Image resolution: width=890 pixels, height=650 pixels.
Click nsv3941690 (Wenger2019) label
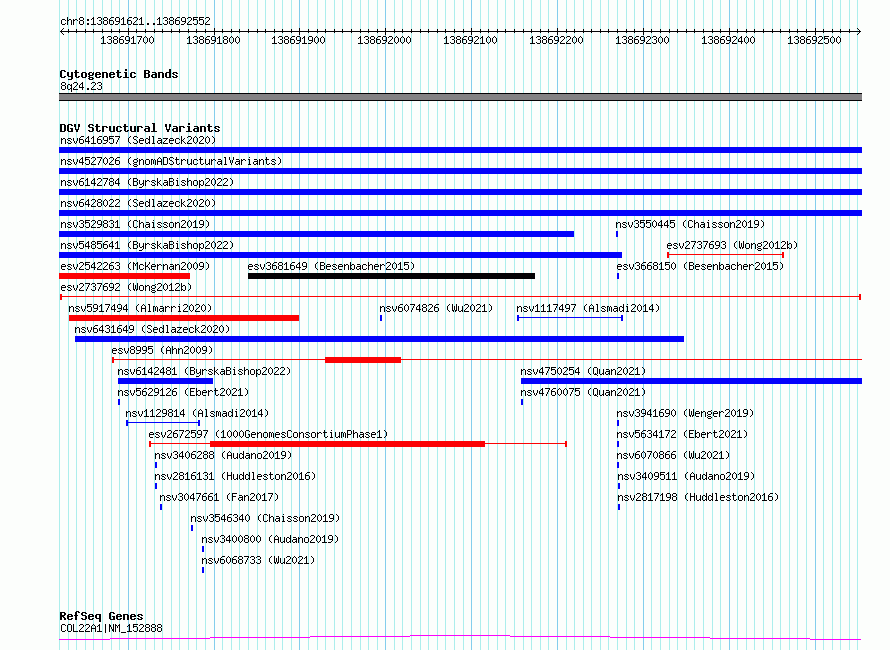(x=685, y=413)
